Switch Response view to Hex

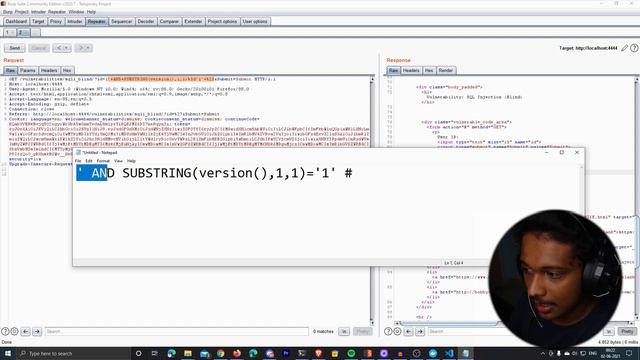(429, 71)
